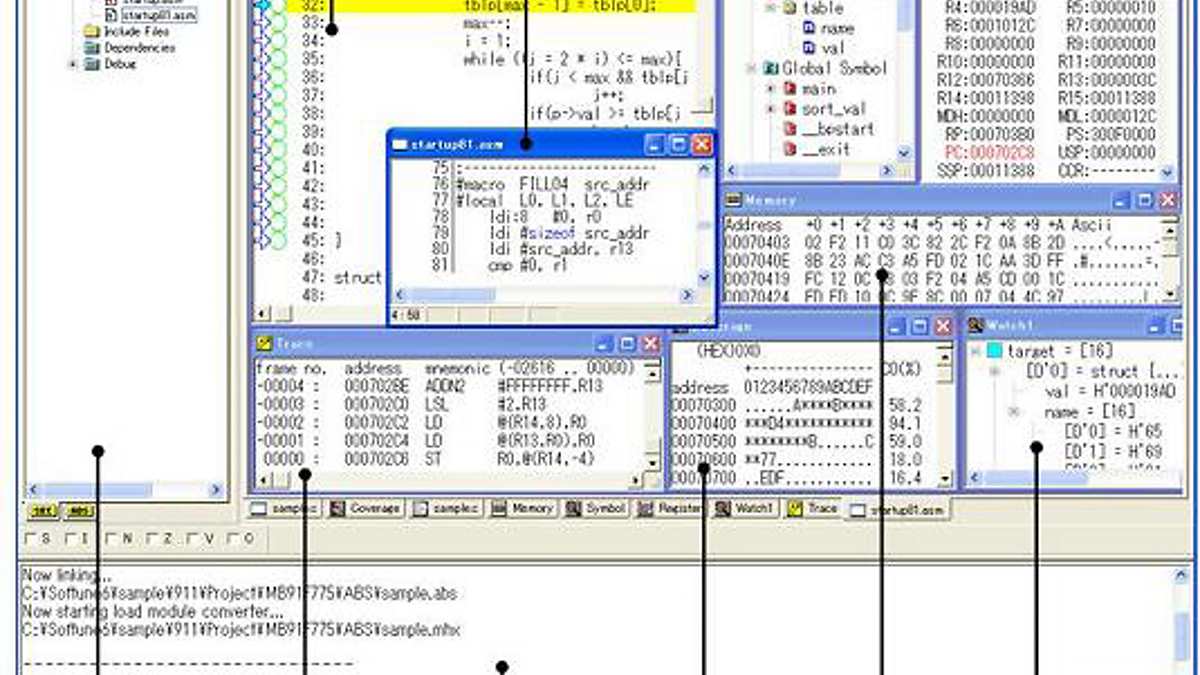Click the main function symbol icon
Image resolution: width=1200 pixels, height=675 pixels.
[790, 89]
